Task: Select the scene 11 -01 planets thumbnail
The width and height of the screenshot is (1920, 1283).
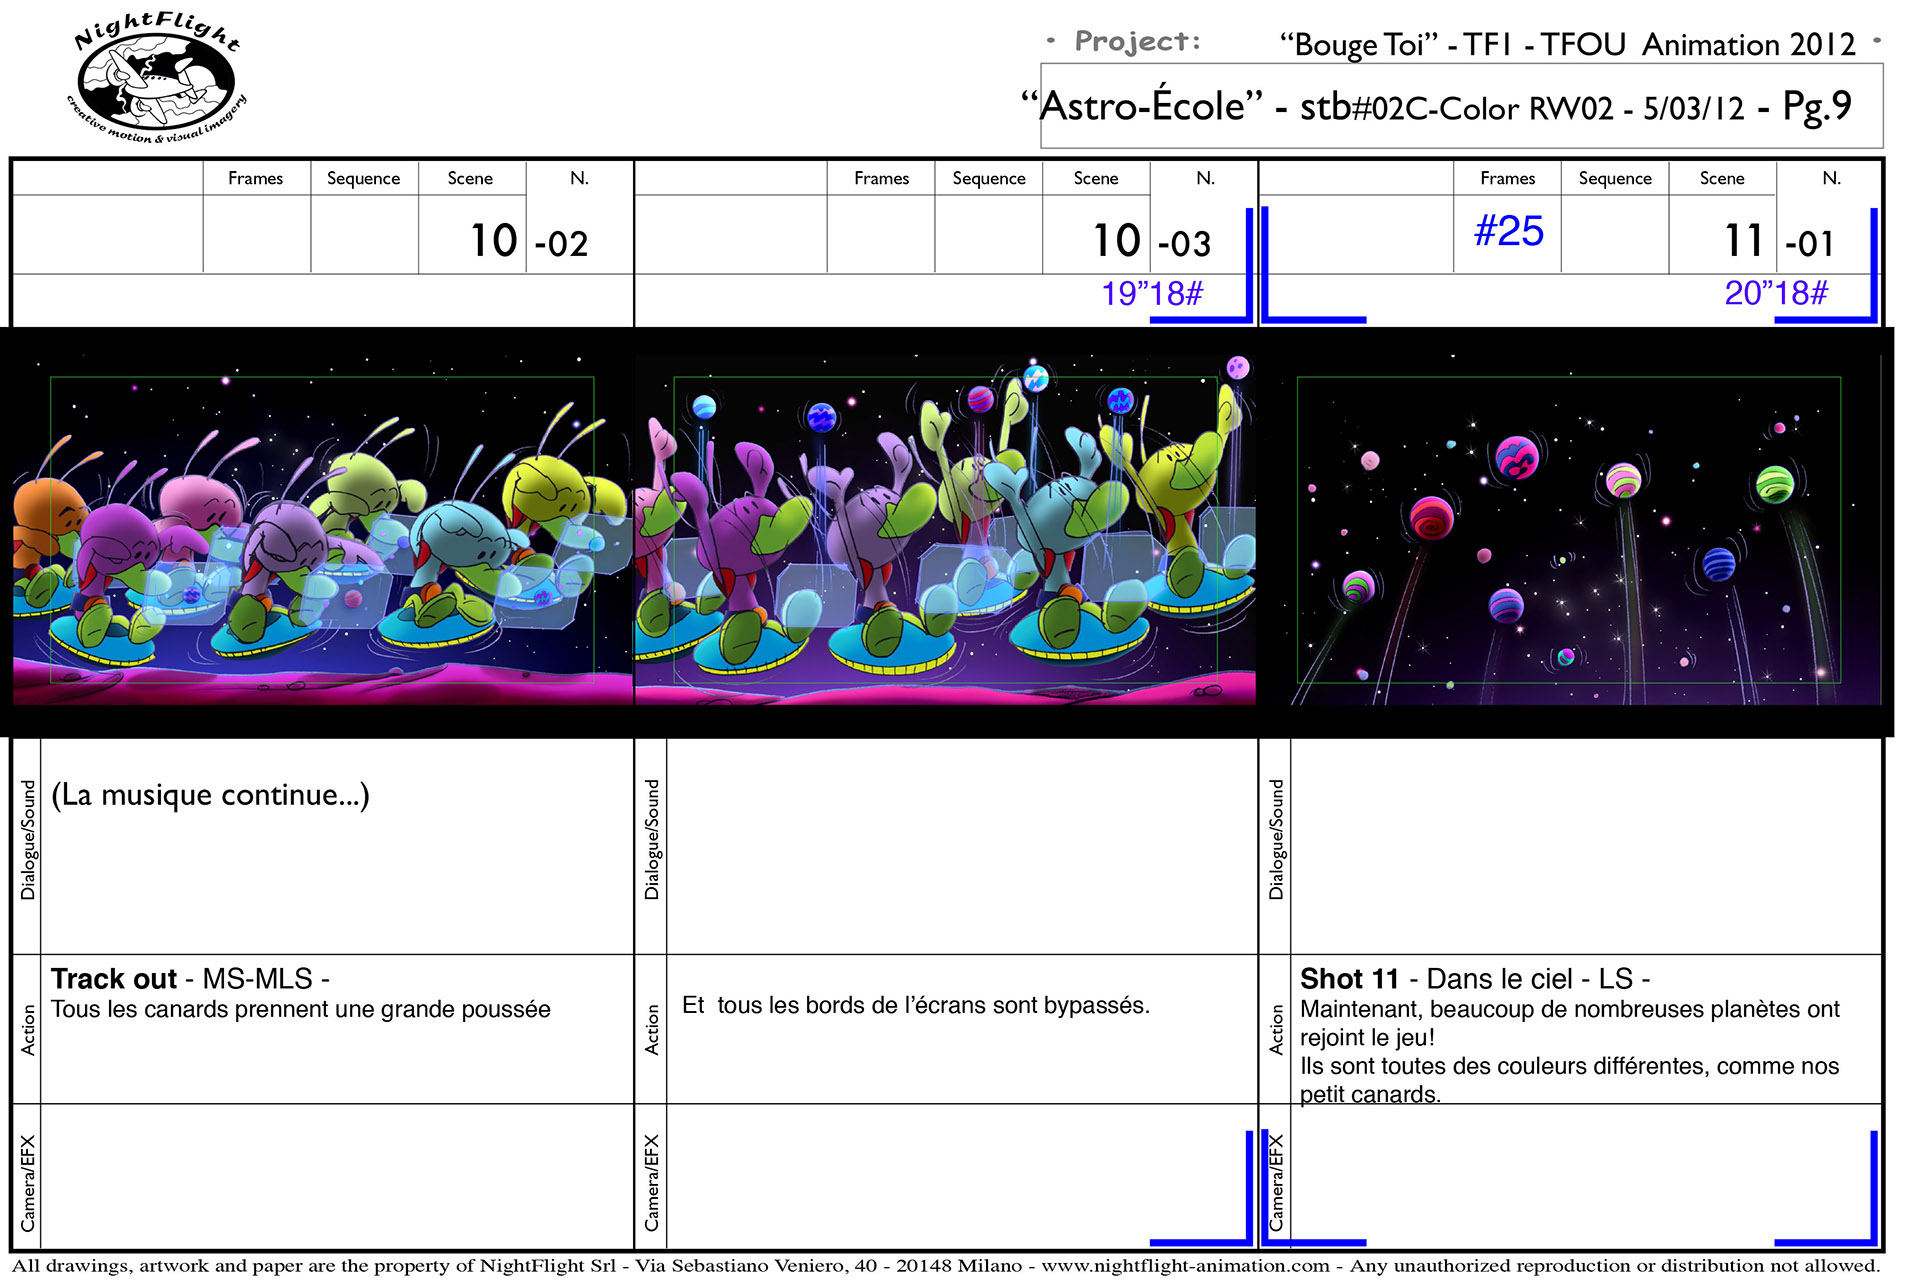Action: coord(1569,530)
